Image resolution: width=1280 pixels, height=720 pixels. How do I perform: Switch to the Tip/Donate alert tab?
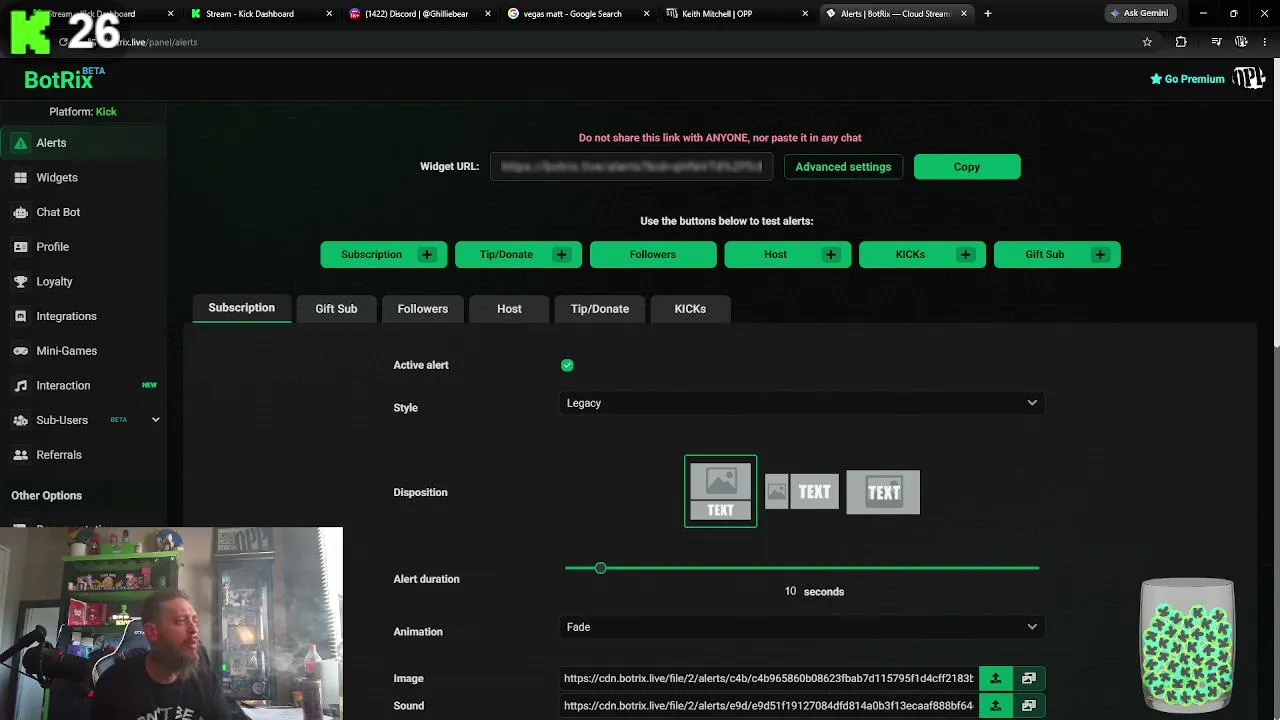point(600,309)
